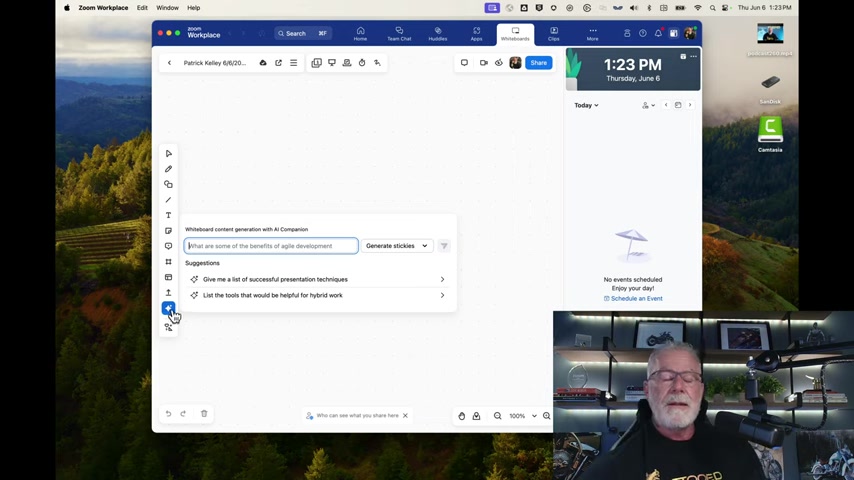Select the hand pan tool

(461, 416)
